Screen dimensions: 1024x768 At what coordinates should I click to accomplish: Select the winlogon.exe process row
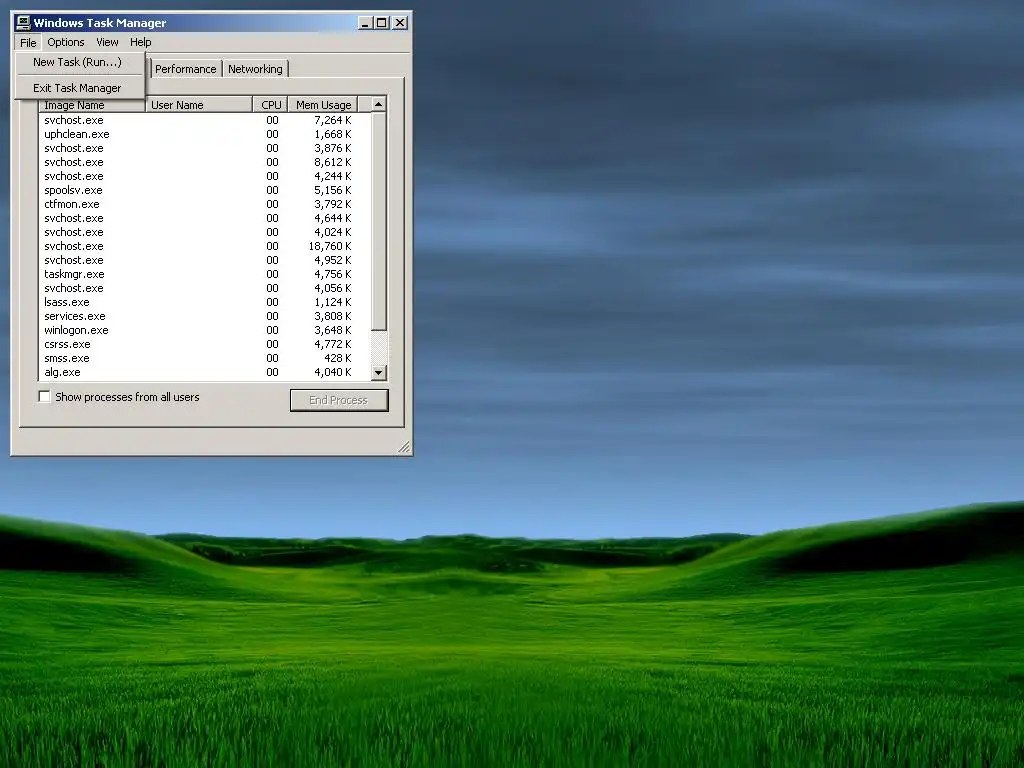pyautogui.click(x=204, y=330)
